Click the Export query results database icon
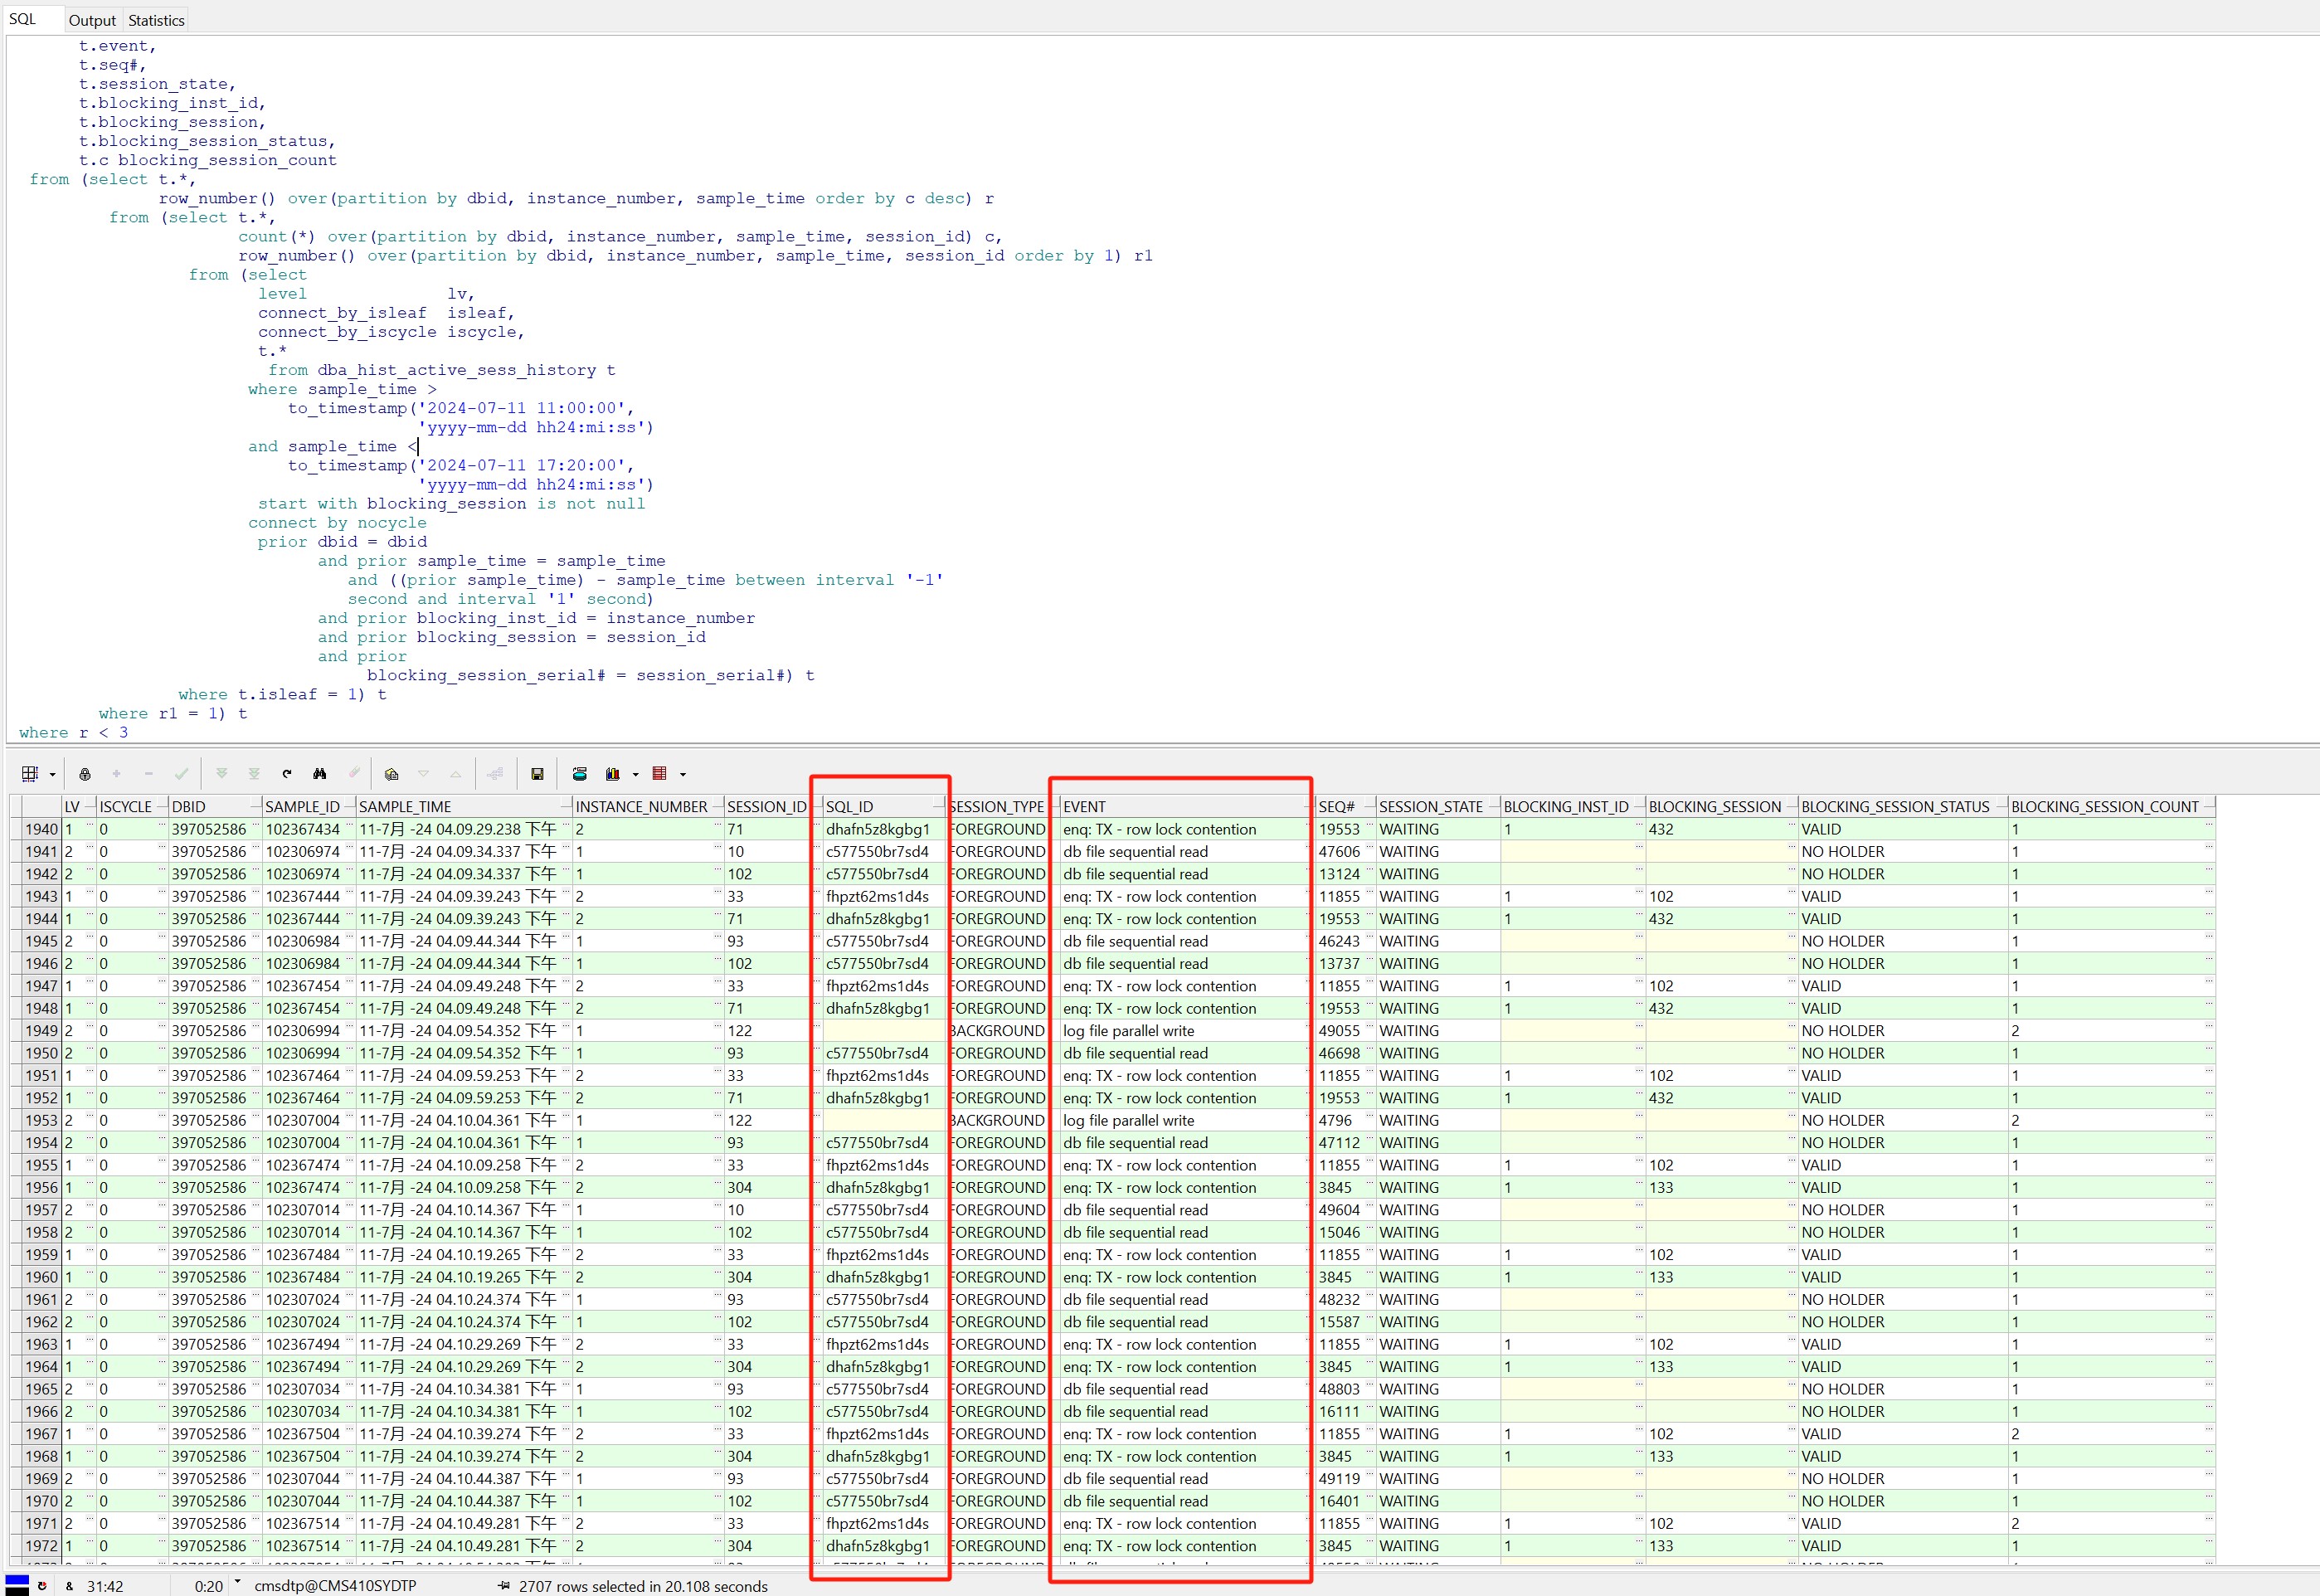The width and height of the screenshot is (2320, 1596). pos(579,774)
